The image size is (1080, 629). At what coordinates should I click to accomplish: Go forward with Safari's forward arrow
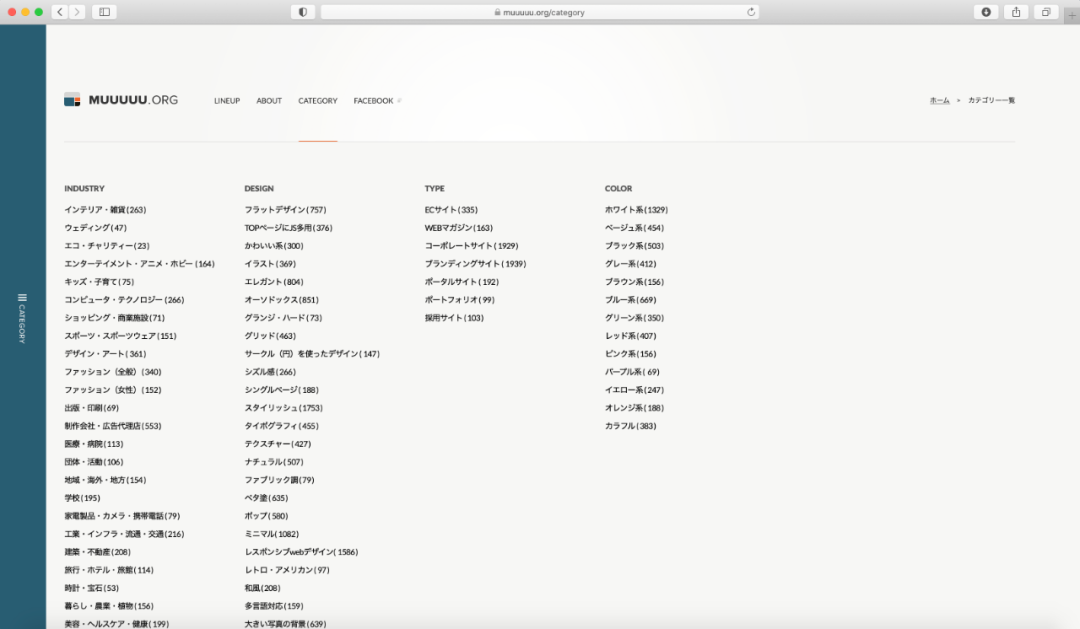pyautogui.click(x=77, y=12)
